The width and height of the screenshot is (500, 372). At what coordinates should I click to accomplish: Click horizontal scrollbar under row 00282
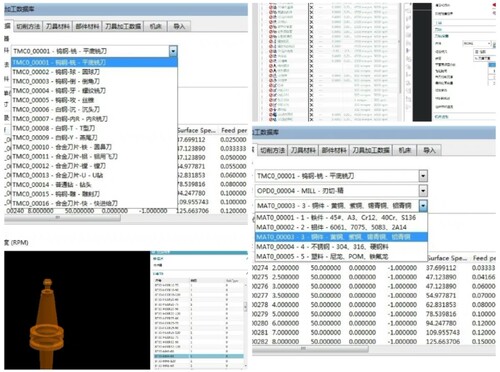(310, 349)
